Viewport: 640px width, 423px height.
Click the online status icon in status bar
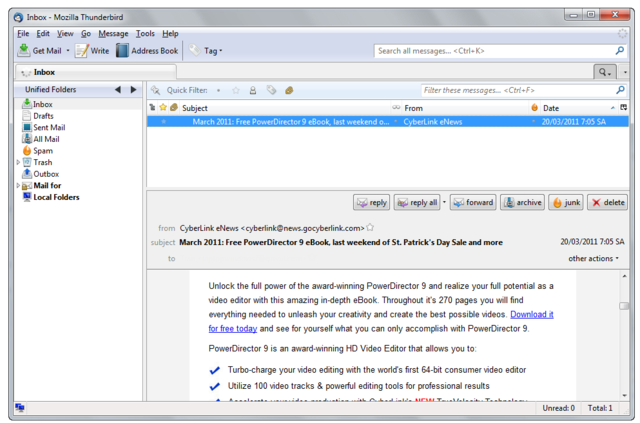click(x=20, y=408)
